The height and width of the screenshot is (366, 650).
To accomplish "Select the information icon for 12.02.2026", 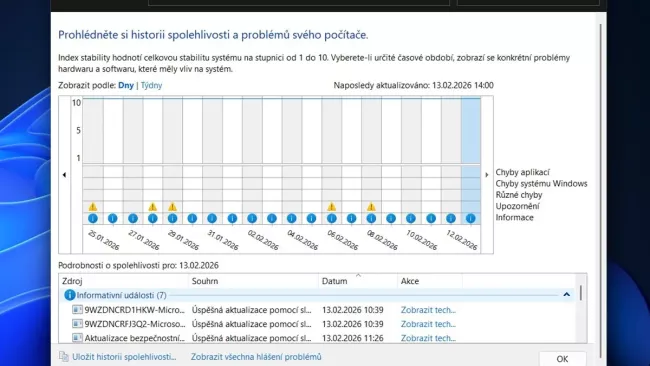I will 451,218.
